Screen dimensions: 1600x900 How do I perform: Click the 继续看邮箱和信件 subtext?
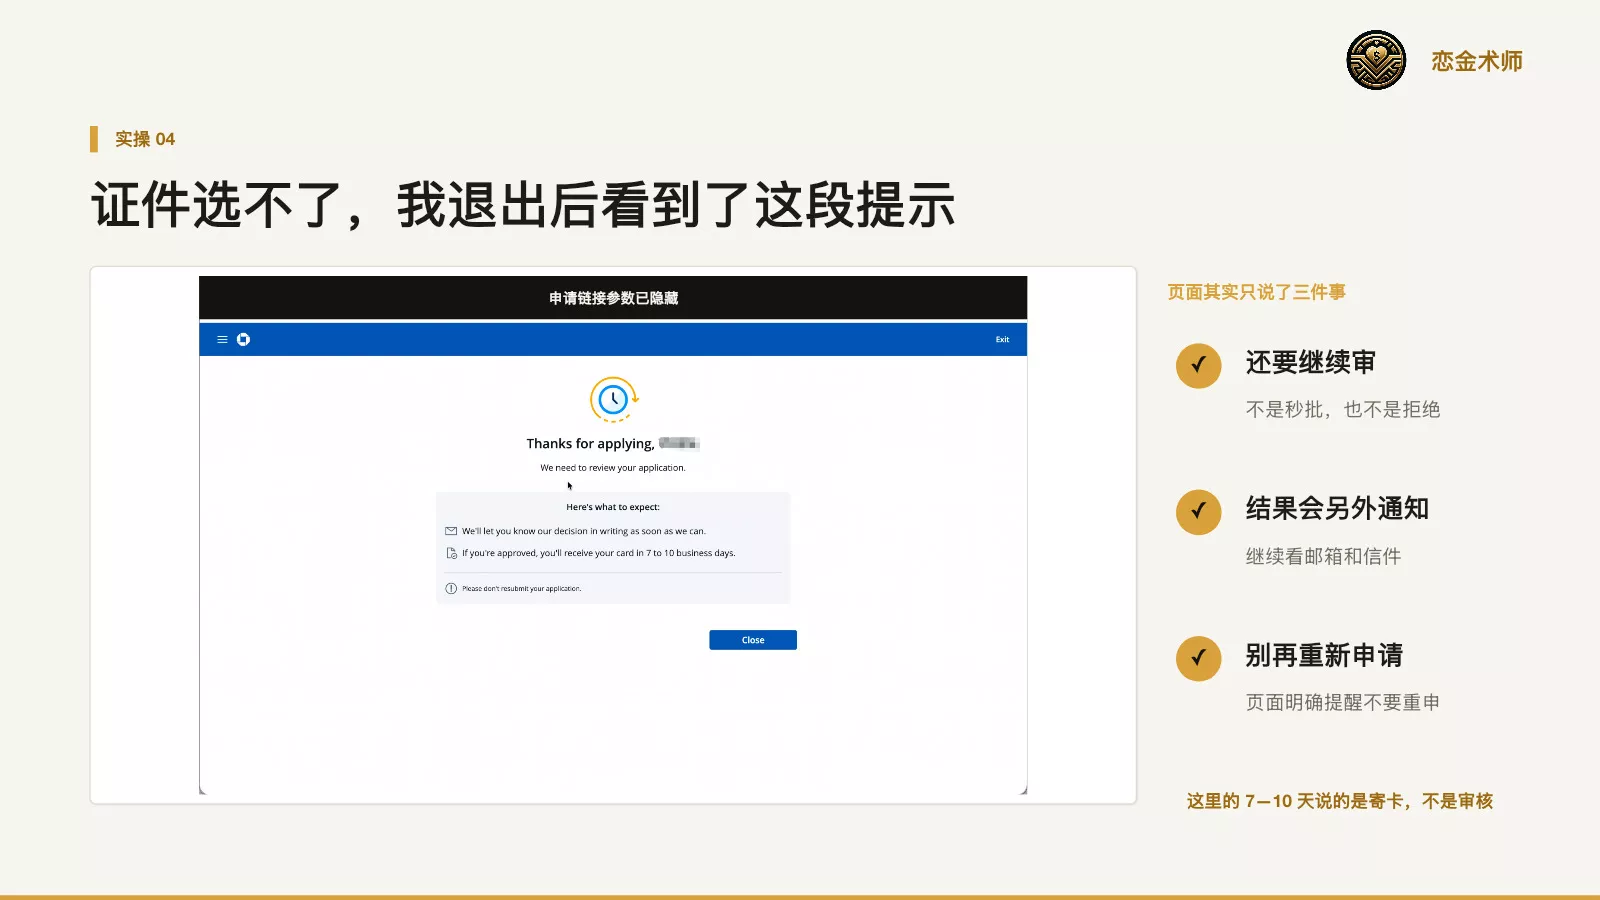click(x=1323, y=556)
